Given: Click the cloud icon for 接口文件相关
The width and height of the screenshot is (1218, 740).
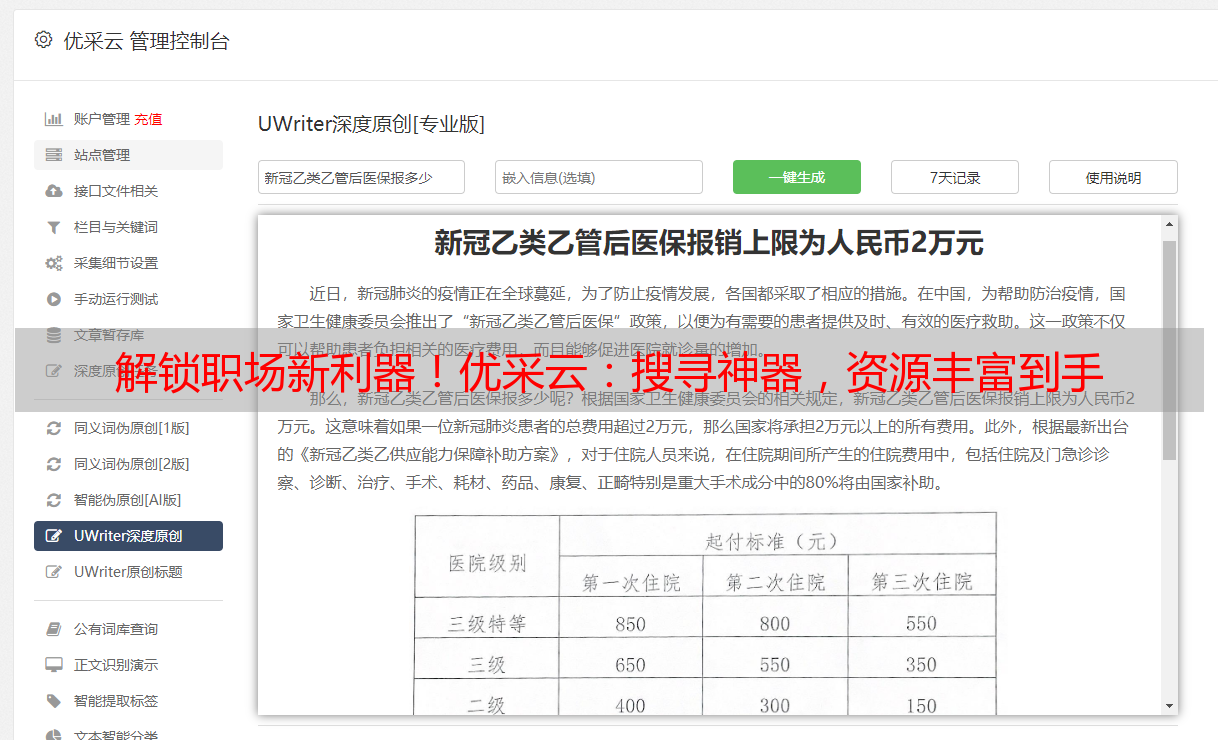Looking at the screenshot, I should click(x=53, y=191).
